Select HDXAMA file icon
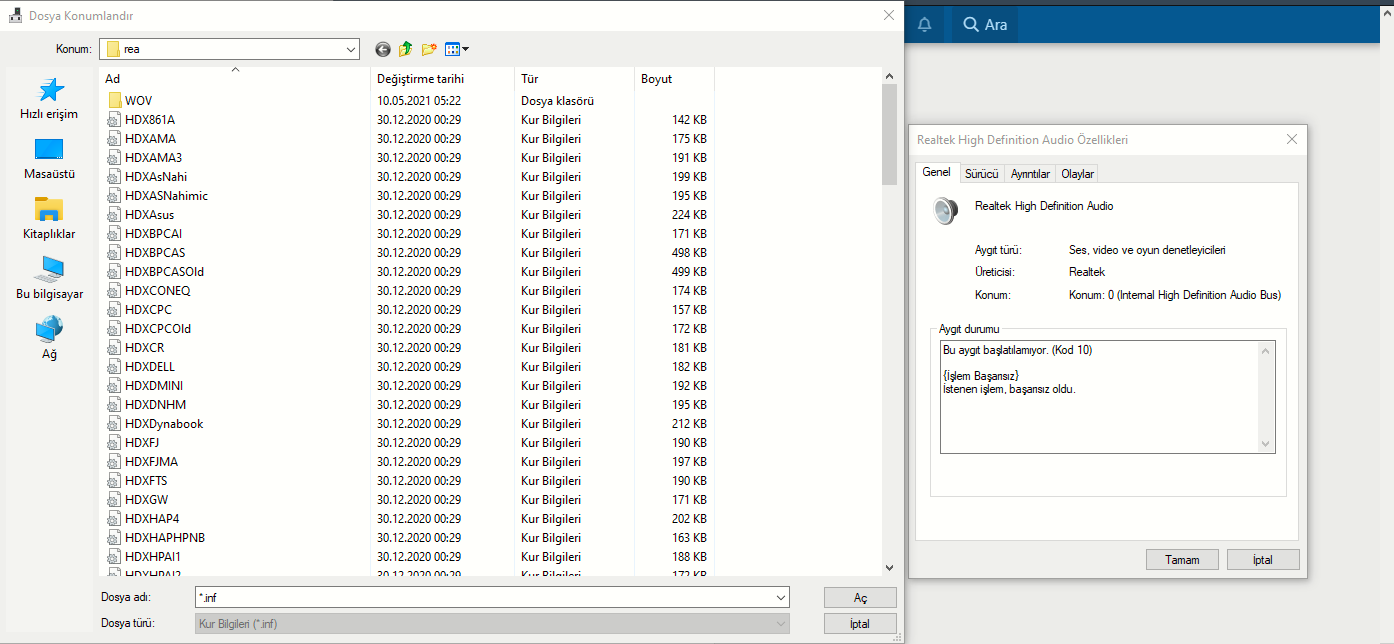 114,139
